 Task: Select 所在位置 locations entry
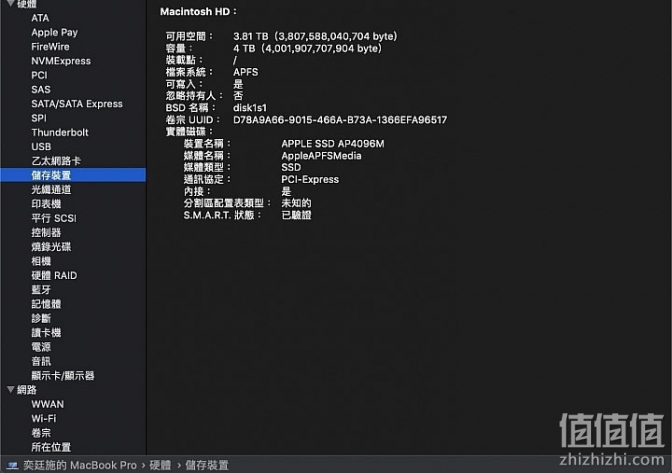(x=51, y=447)
